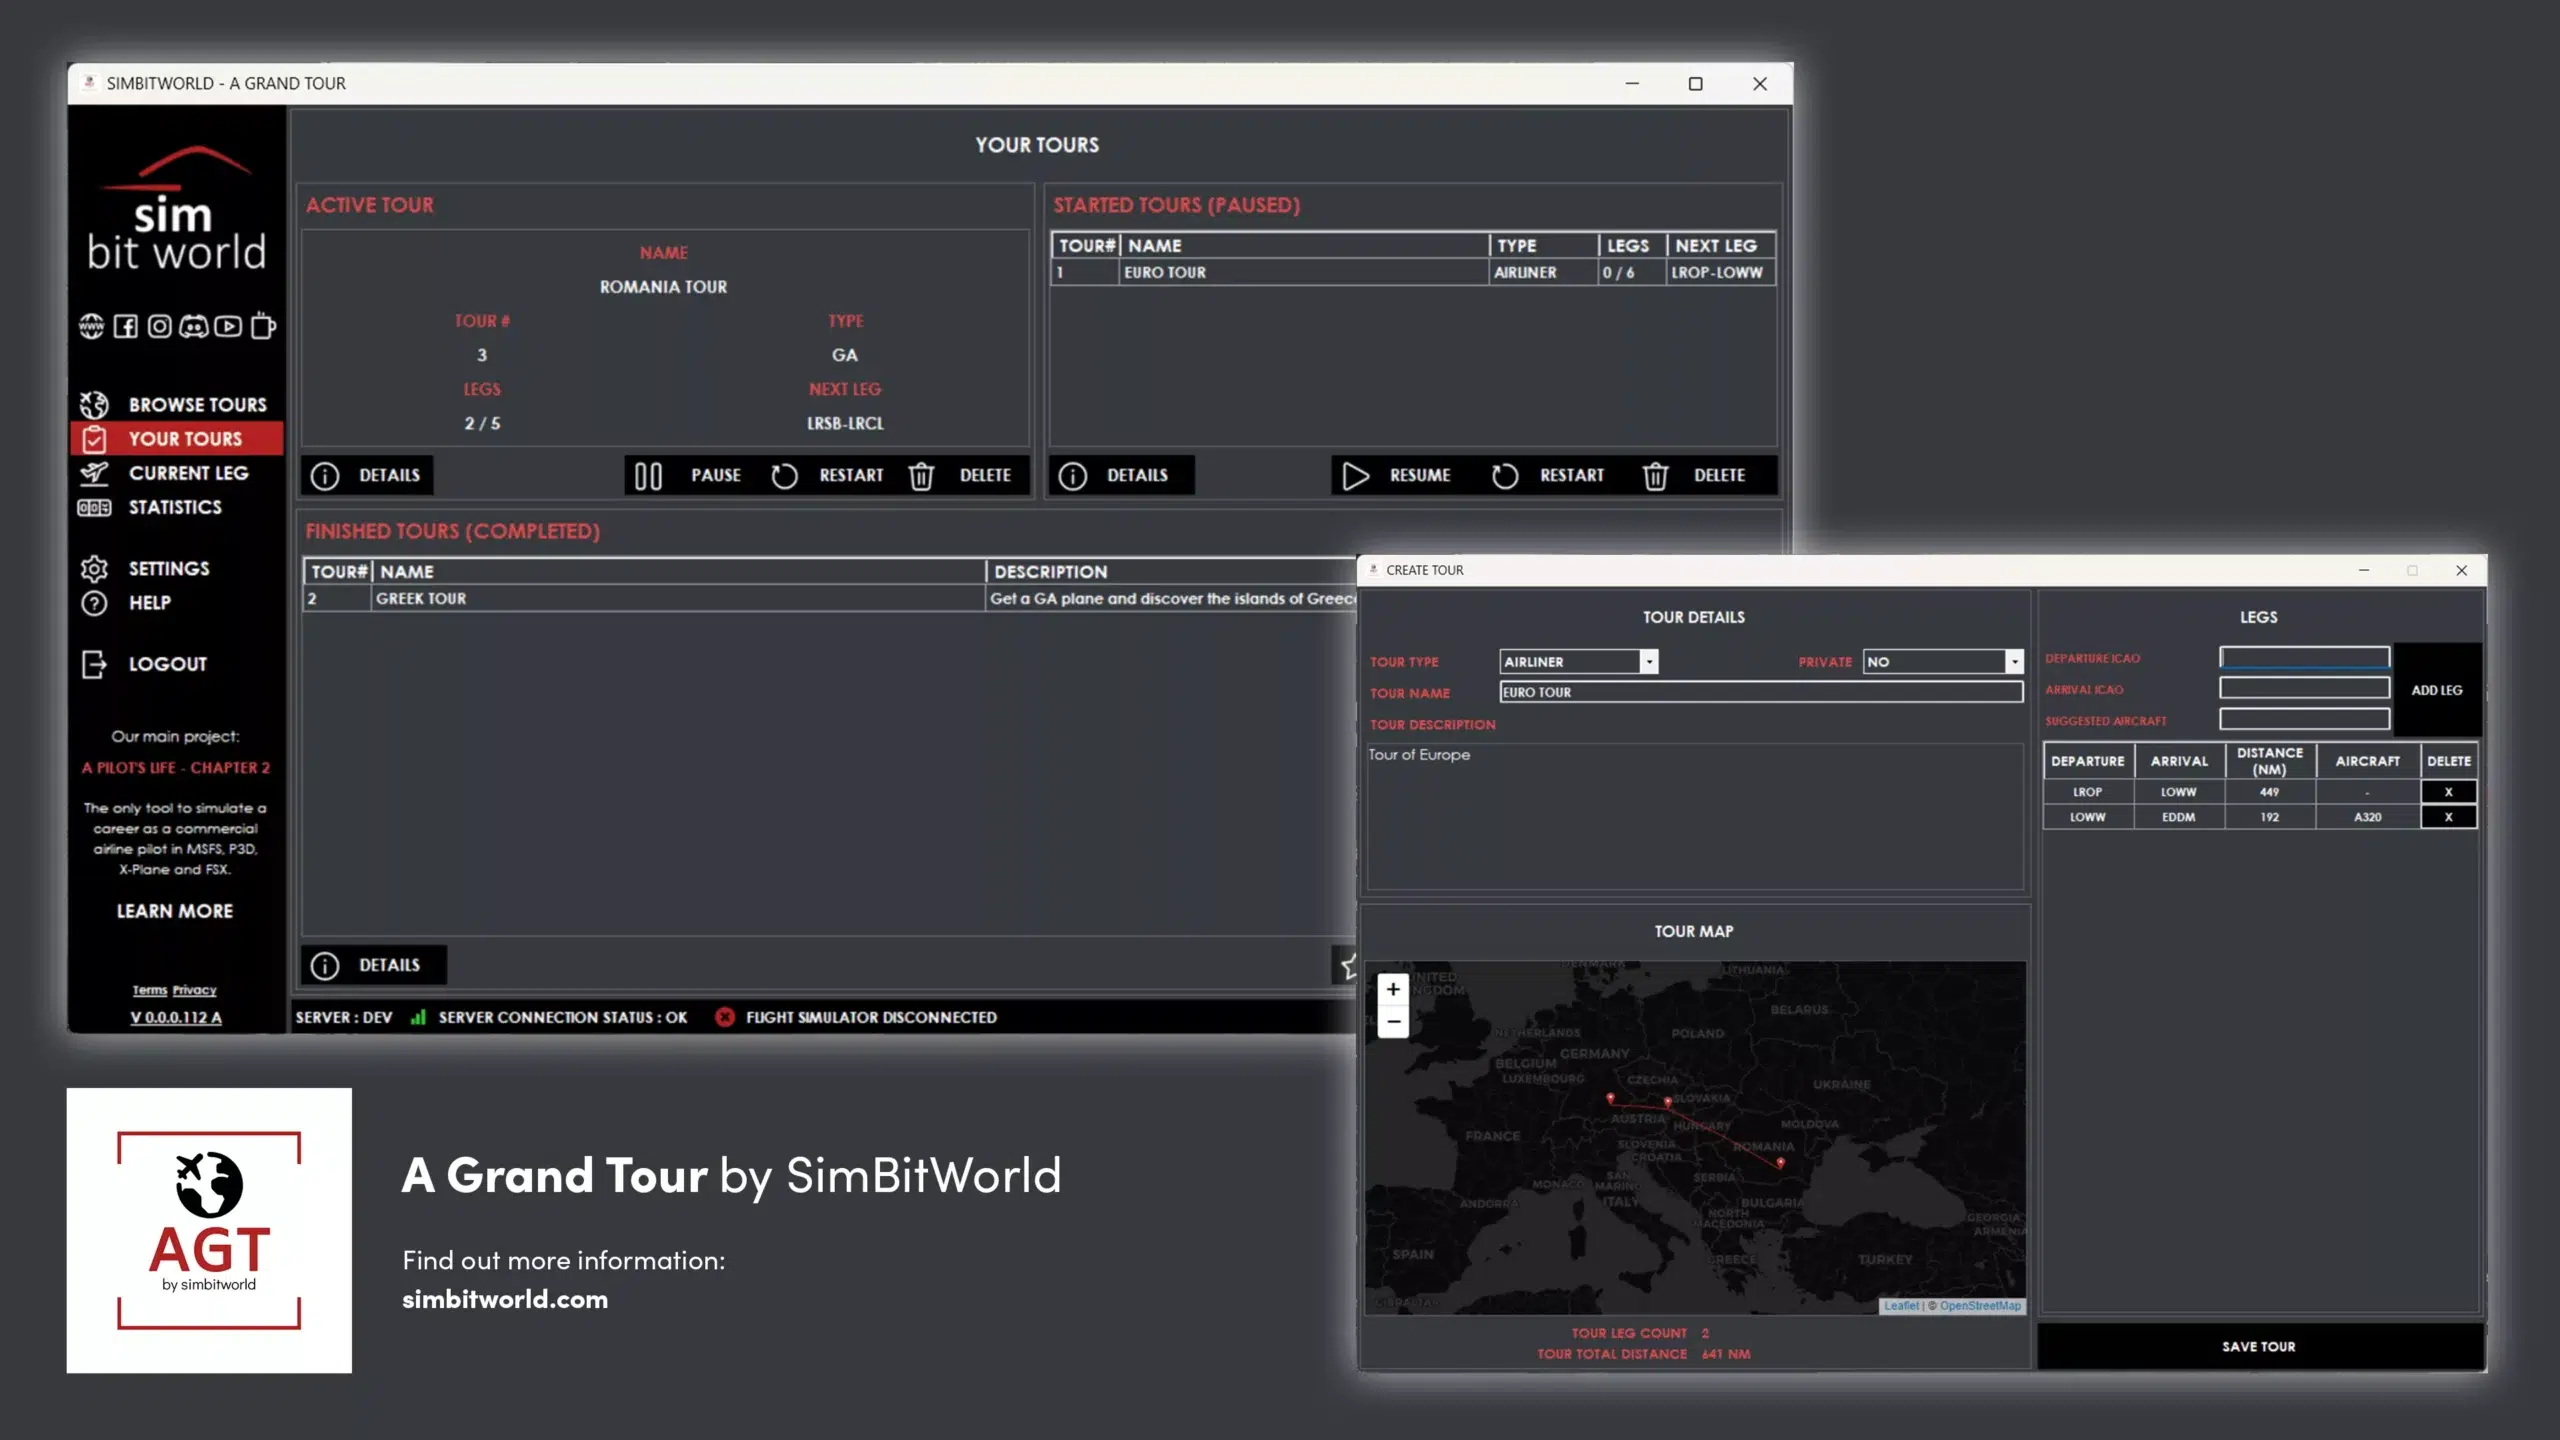This screenshot has width=2560, height=1440.
Task: Click the coffee cup donate icon
Action: (263, 326)
